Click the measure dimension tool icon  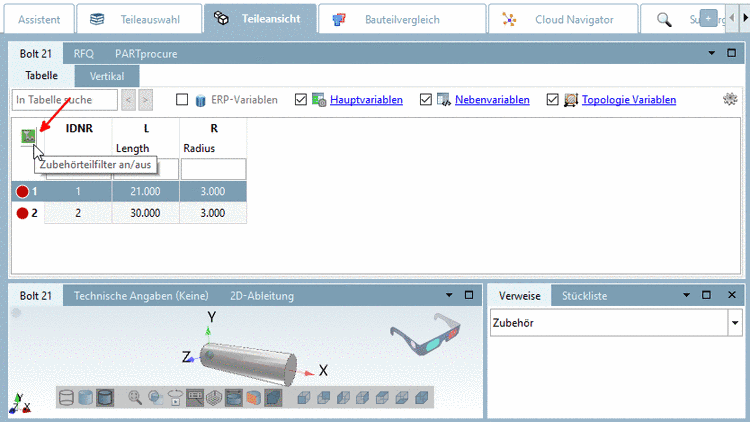pos(195,398)
